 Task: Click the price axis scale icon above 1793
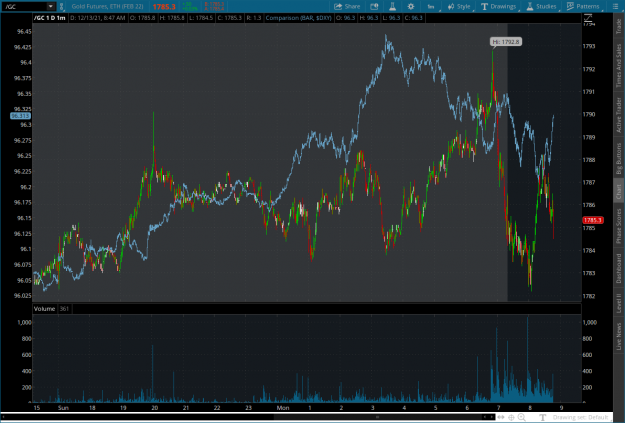coord(588,18)
